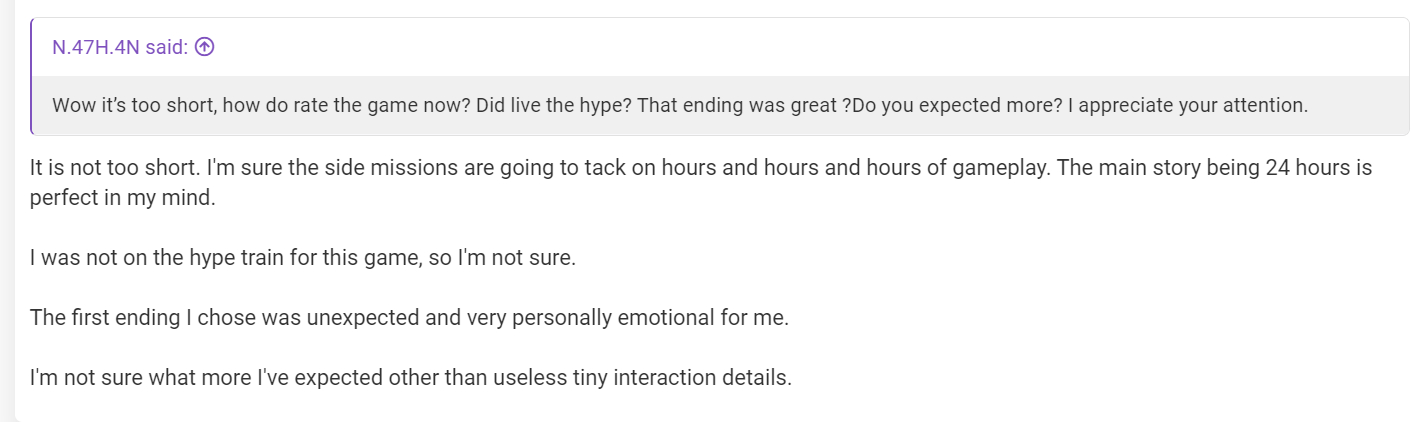
Task: Click the line about the hype train
Action: pos(303,258)
